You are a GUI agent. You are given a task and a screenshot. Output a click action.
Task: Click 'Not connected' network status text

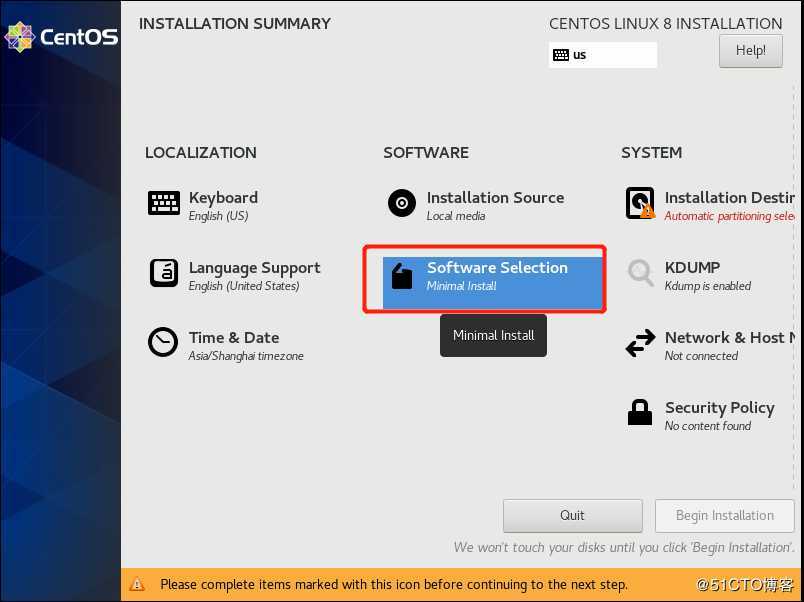click(x=701, y=355)
